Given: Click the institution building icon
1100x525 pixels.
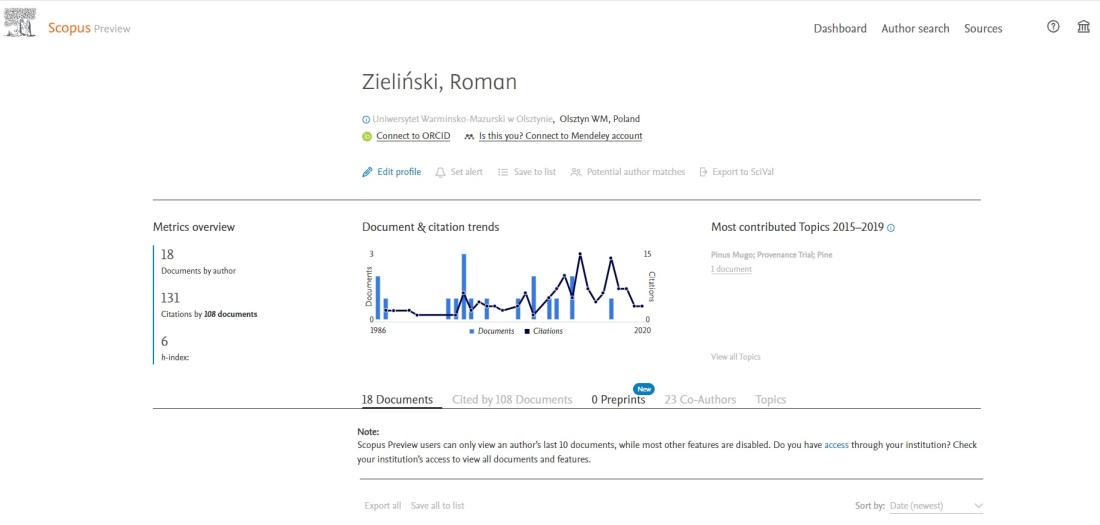Looking at the screenshot, I should point(1084,27).
